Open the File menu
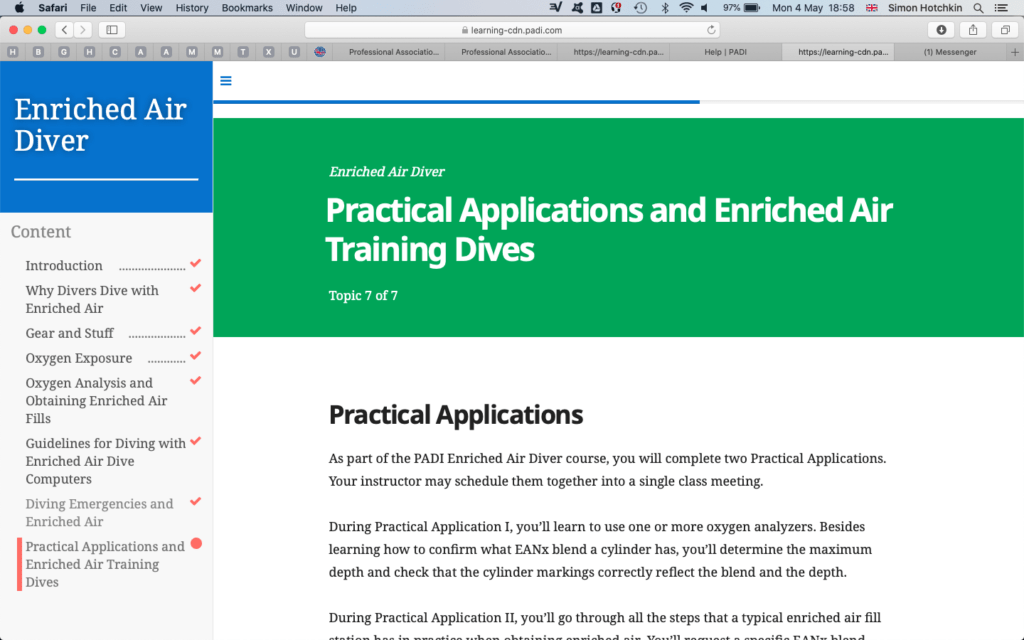This screenshot has height=640, width=1024. pos(88,8)
